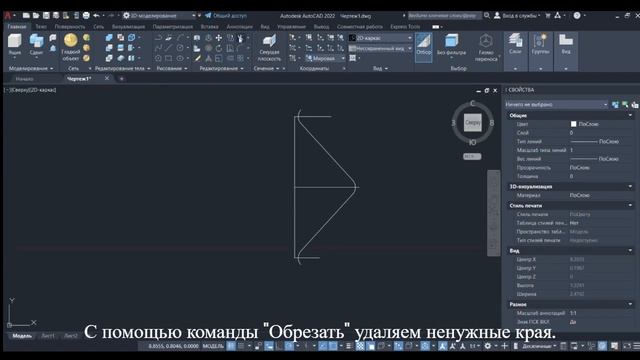Toggle dynamic input in status bar

[269, 346]
